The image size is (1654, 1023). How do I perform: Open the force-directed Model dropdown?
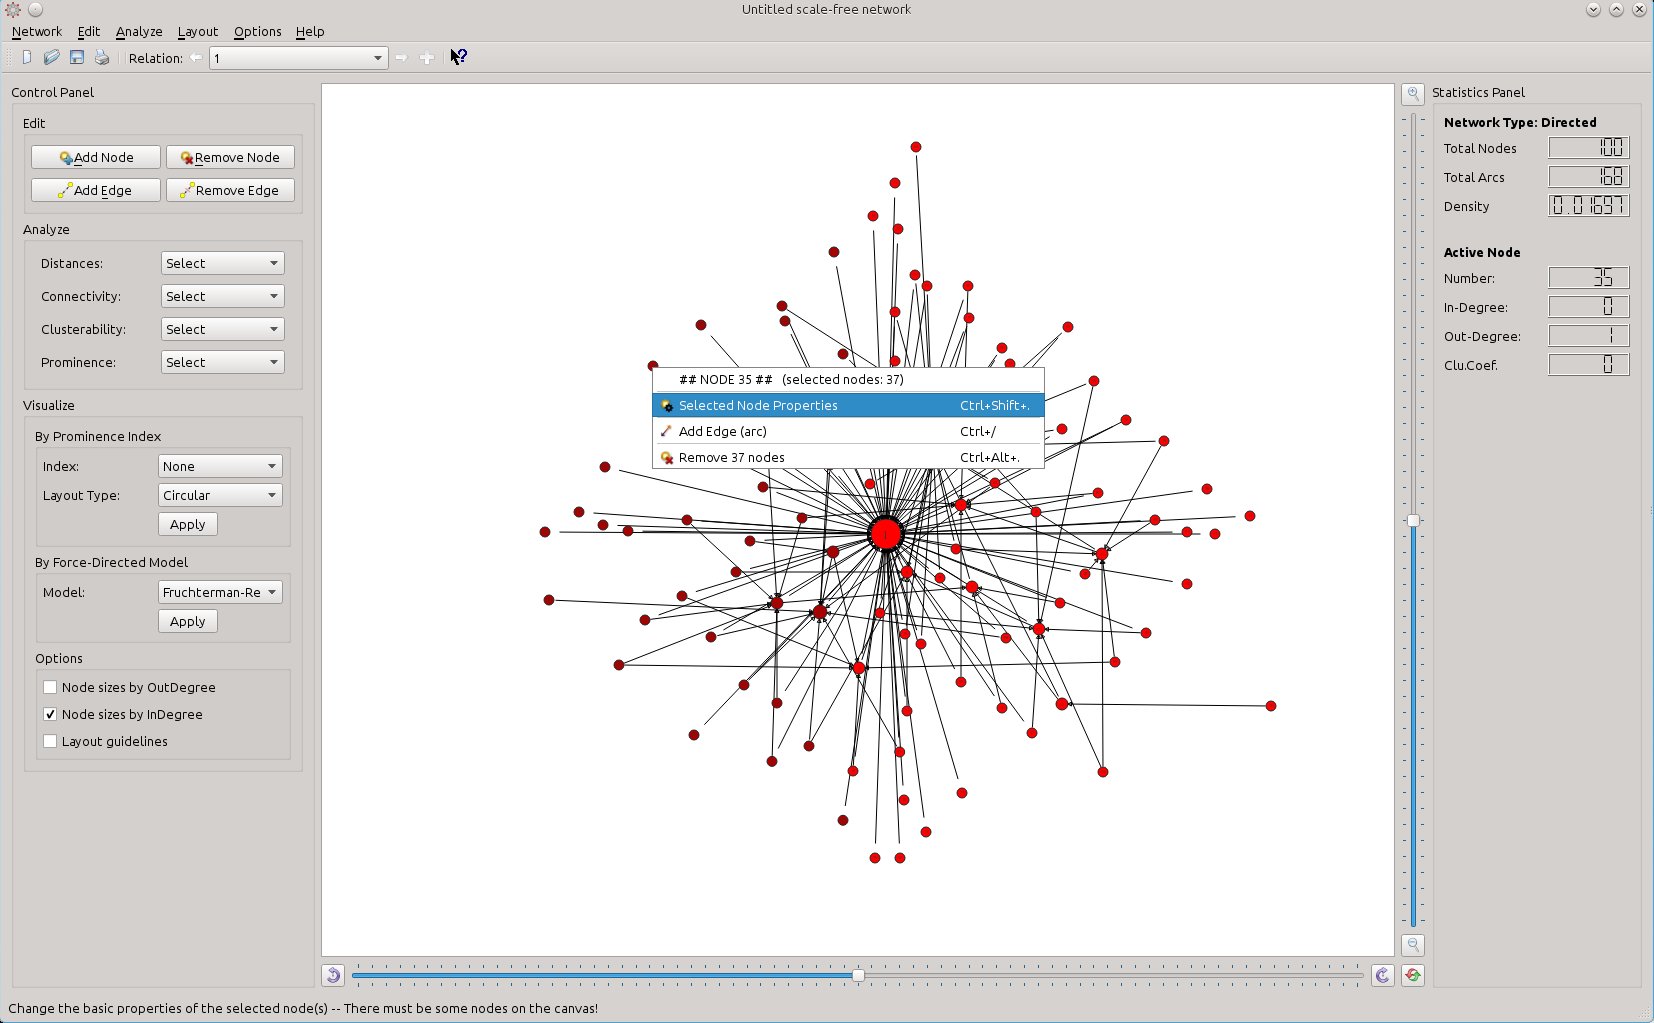point(220,592)
